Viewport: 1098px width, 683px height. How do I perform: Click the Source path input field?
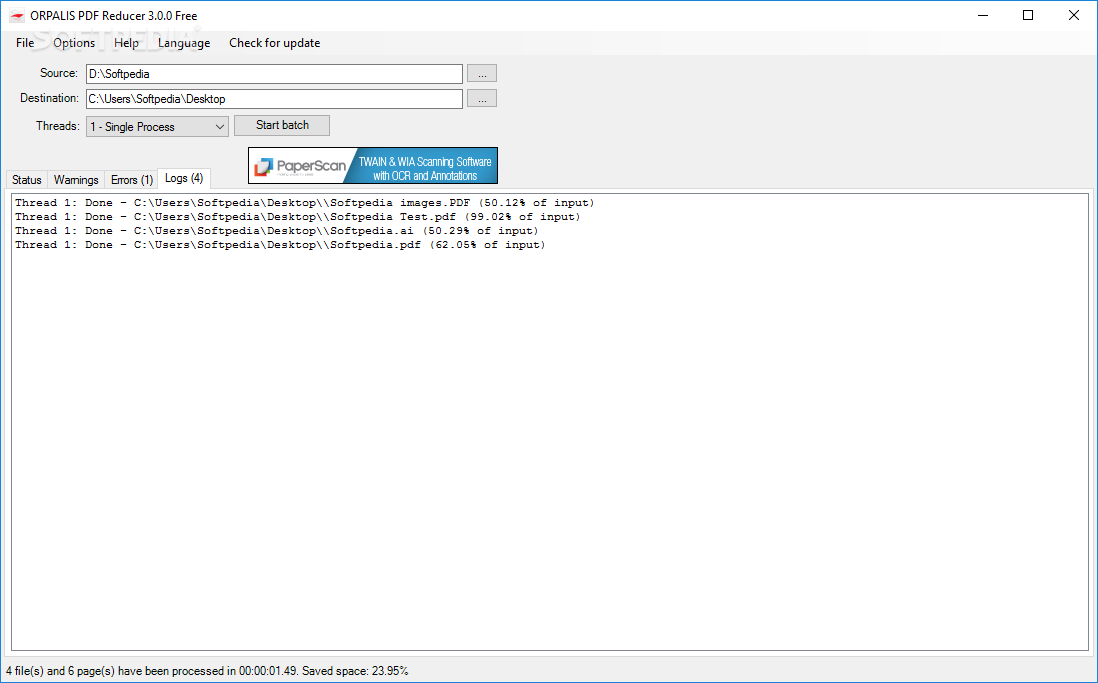point(274,74)
